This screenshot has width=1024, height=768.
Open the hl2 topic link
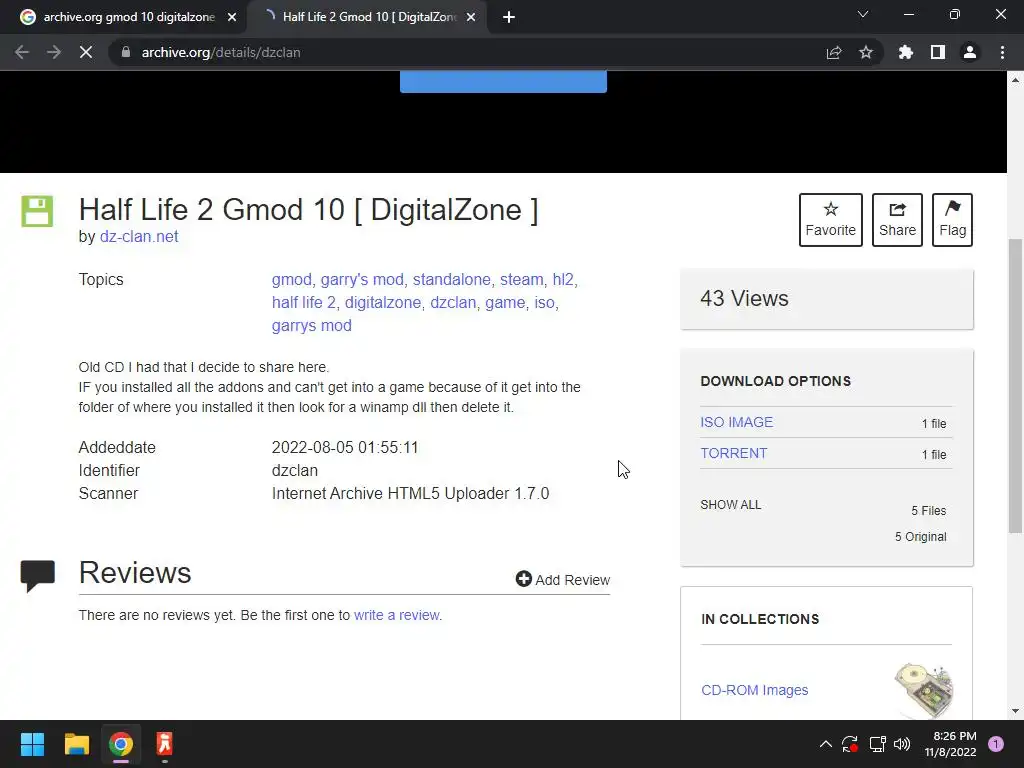click(563, 280)
